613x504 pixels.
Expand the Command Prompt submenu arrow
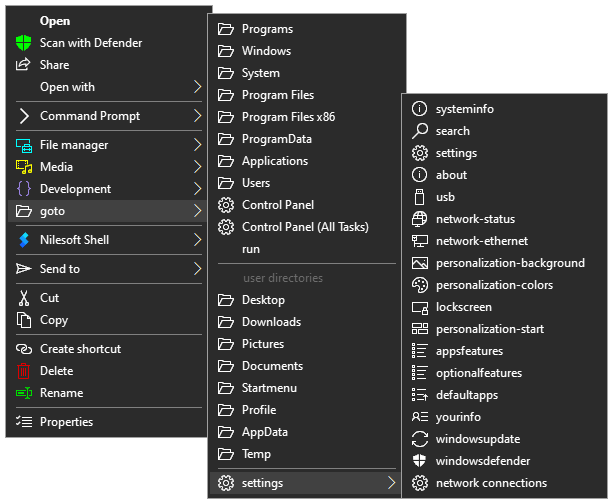click(197, 116)
